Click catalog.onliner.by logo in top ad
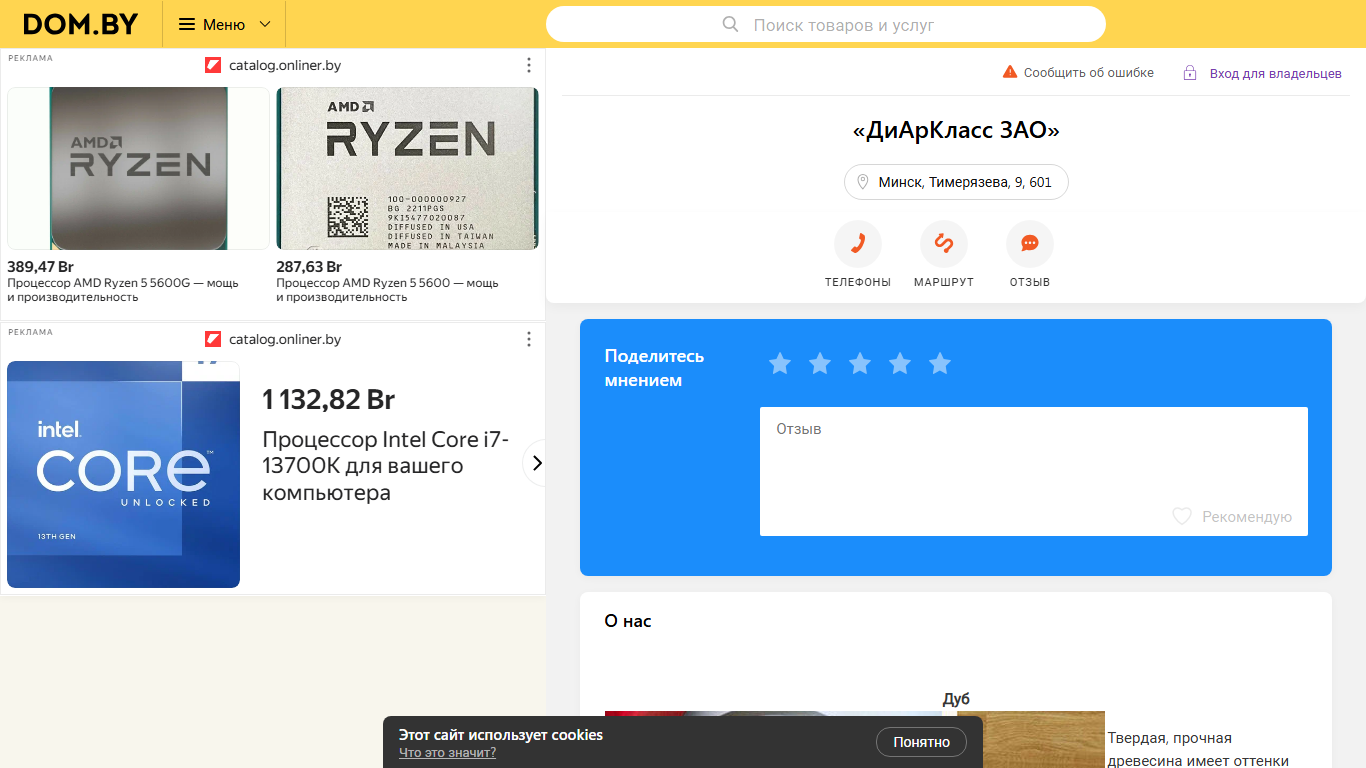Viewport: 1366px width, 768px height. coord(213,65)
